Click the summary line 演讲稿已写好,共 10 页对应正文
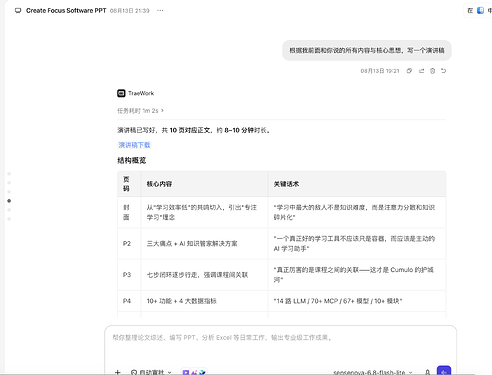492x375 pixels. pos(194,130)
